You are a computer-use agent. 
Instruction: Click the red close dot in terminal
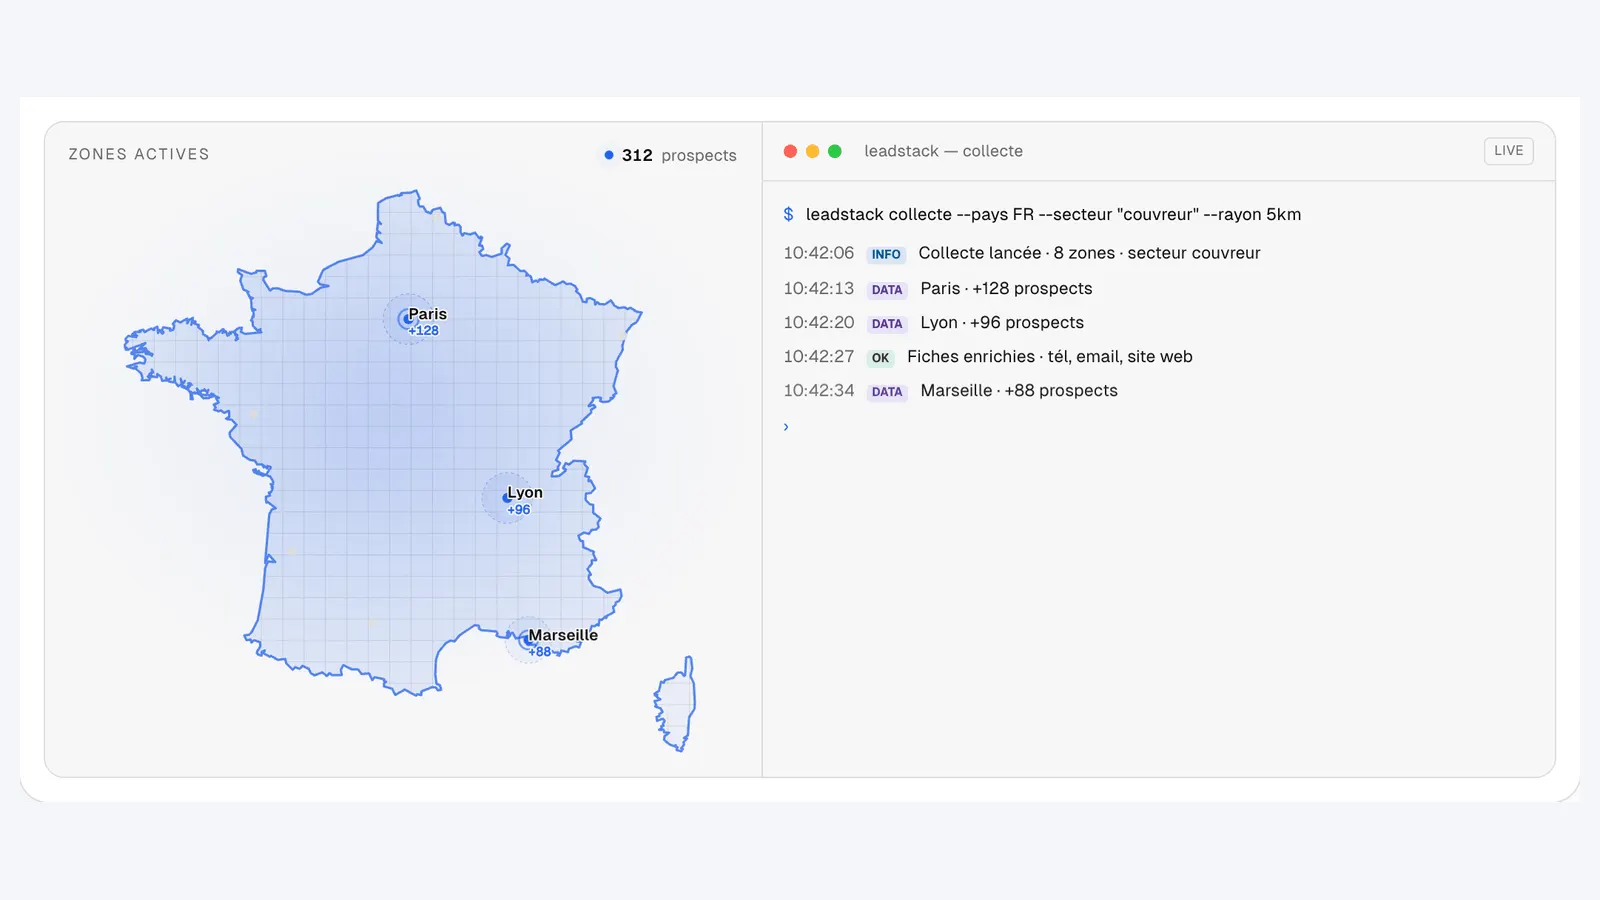click(x=790, y=151)
